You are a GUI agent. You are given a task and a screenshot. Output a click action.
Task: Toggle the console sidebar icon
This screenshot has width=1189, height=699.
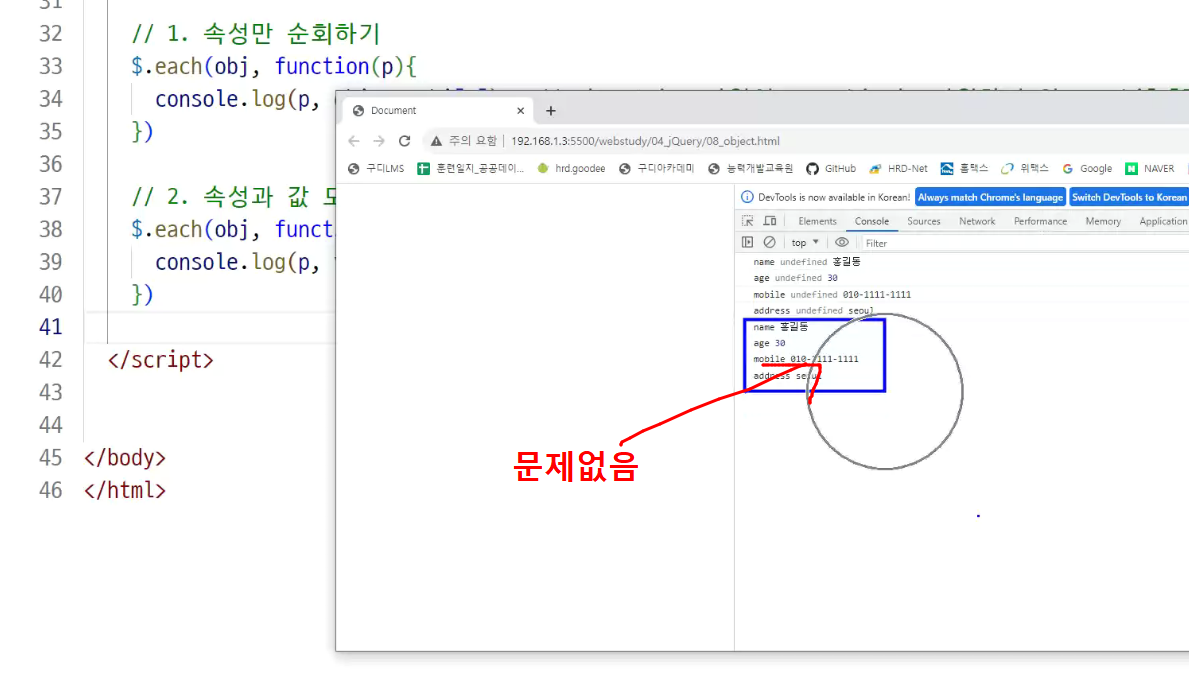coord(748,243)
